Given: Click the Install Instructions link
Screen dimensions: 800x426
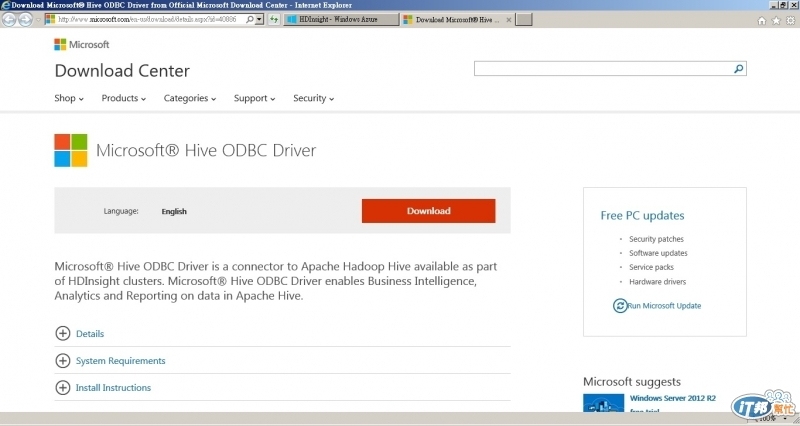Looking at the screenshot, I should click(113, 388).
